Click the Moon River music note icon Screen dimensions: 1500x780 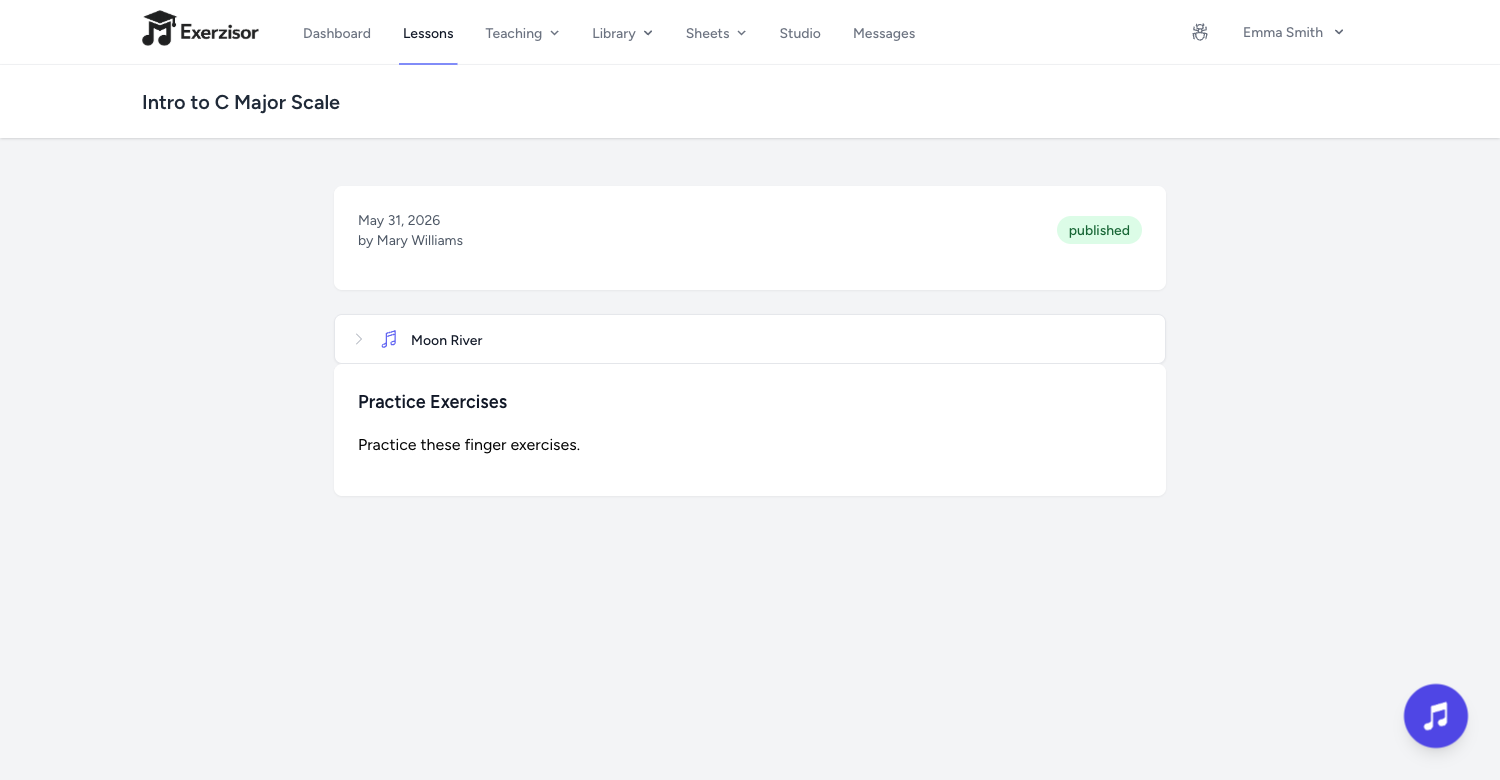tap(389, 339)
